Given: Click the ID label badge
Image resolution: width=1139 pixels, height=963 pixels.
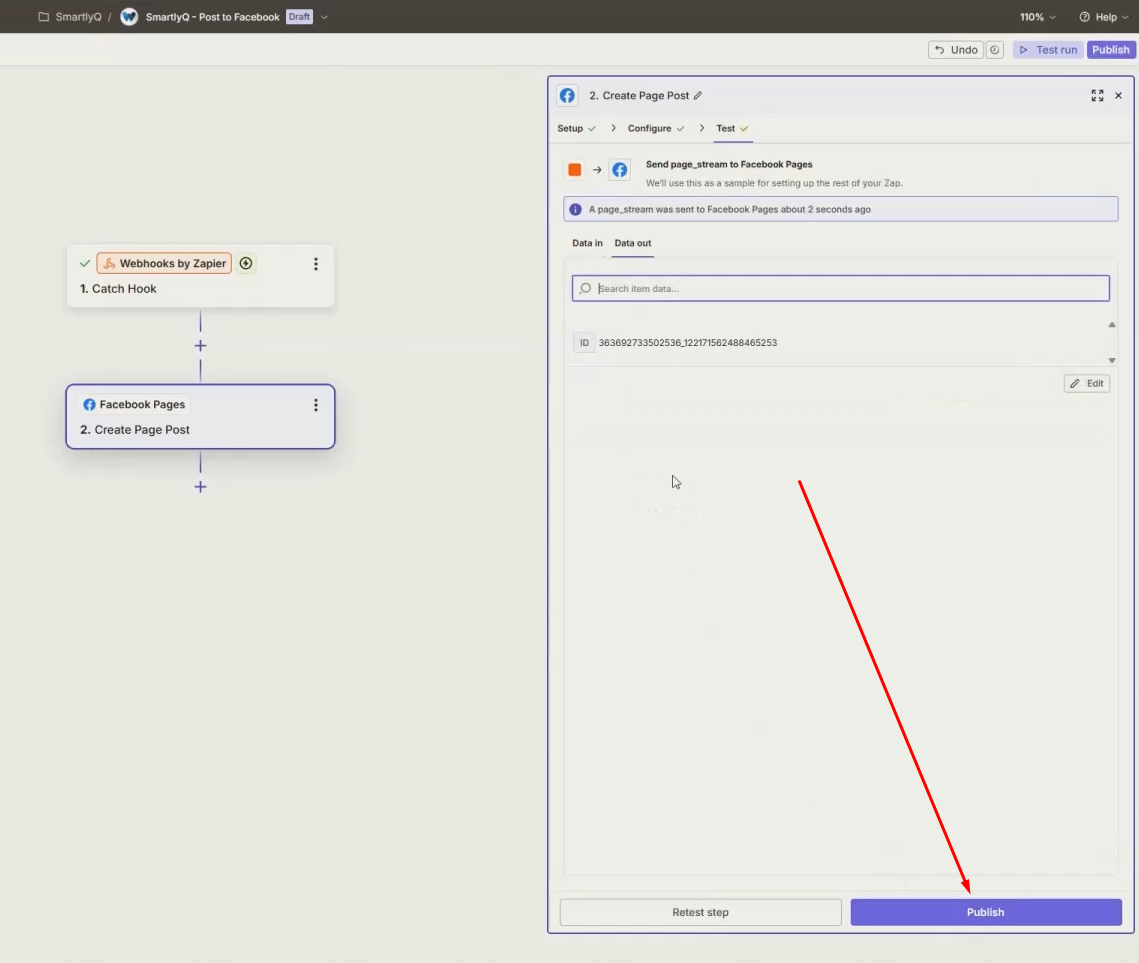Looking at the screenshot, I should 584,343.
